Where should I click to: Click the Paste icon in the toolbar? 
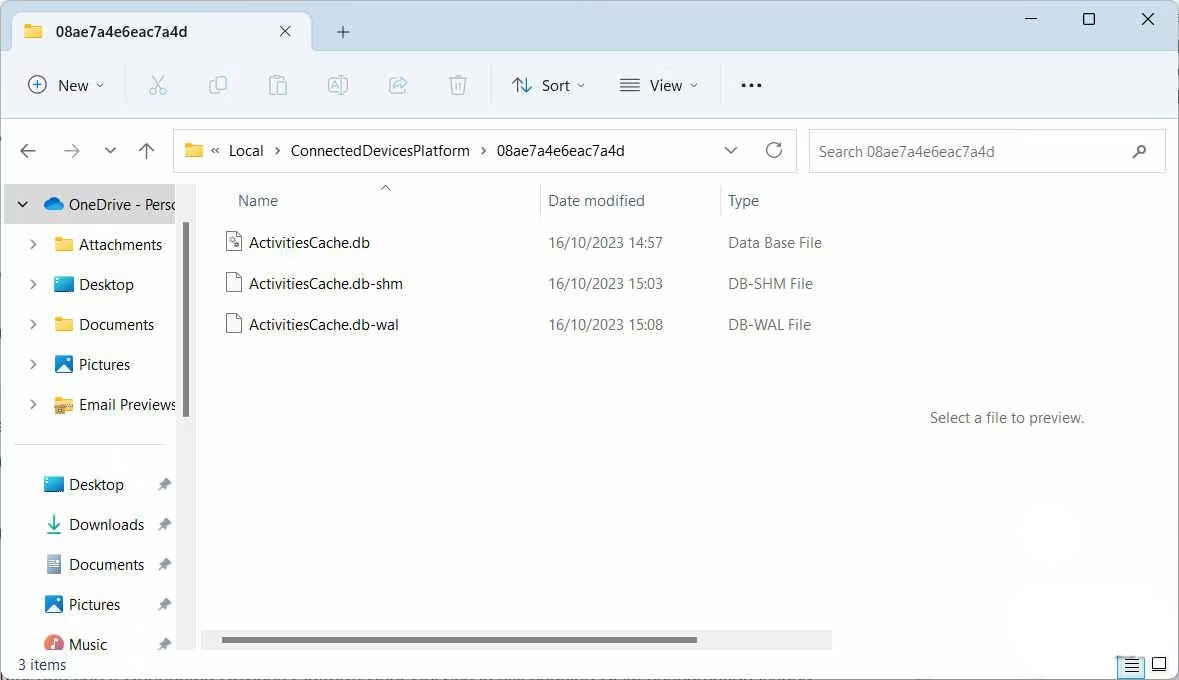point(278,85)
